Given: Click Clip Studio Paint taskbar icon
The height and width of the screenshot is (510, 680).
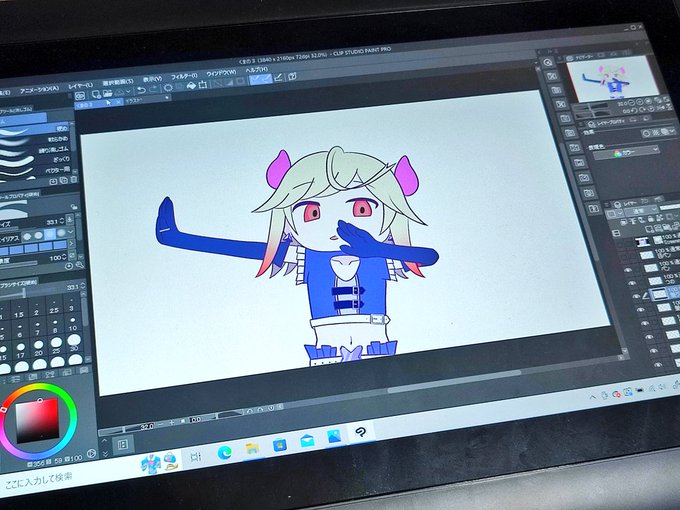Looking at the screenshot, I should (361, 432).
